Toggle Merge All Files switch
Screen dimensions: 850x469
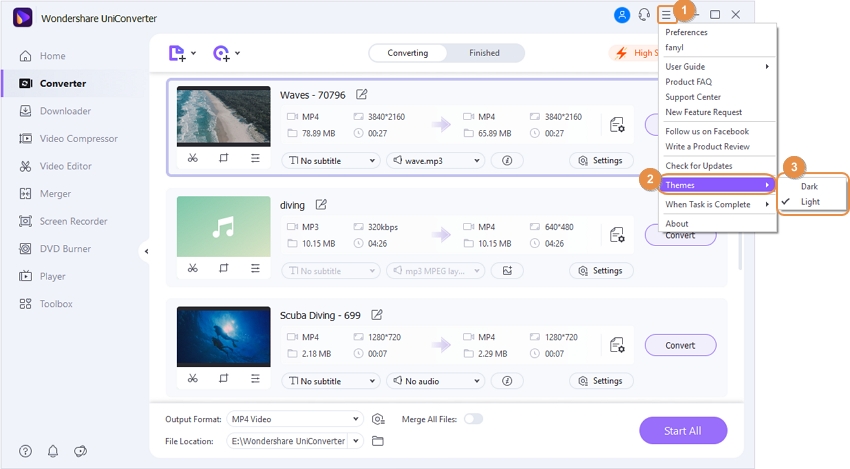click(472, 419)
